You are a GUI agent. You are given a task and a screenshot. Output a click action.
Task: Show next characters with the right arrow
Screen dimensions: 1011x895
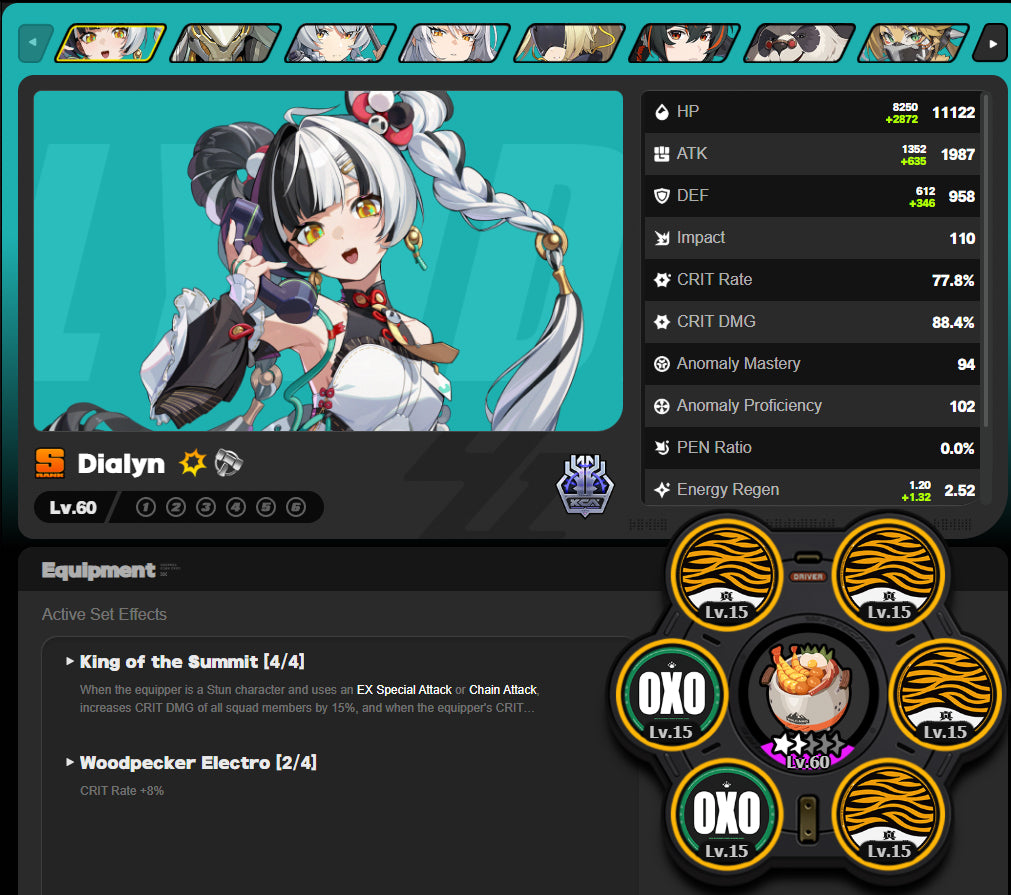point(991,44)
